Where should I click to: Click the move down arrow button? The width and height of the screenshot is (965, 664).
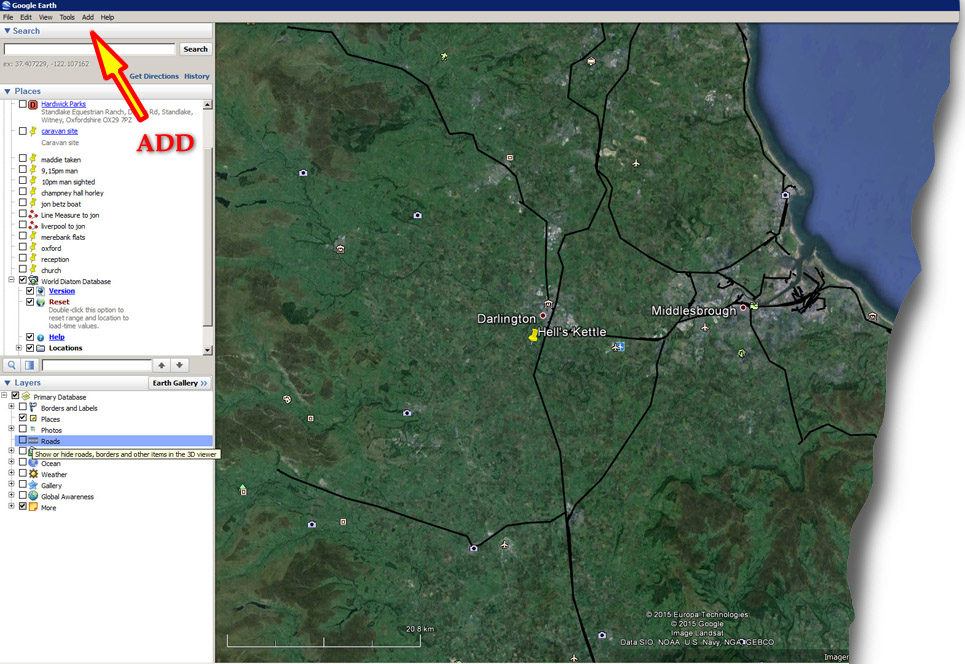click(x=179, y=365)
